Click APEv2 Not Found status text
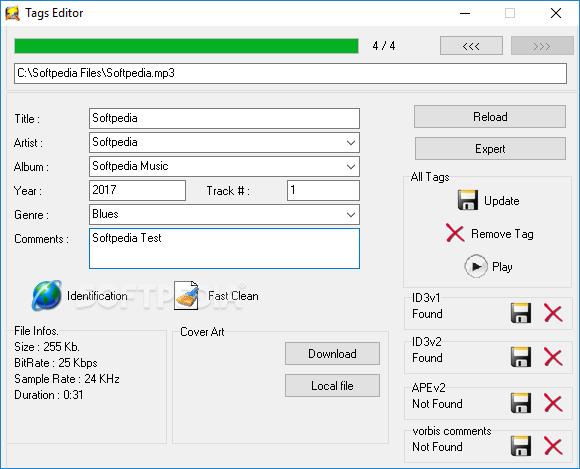The image size is (580, 469). [x=437, y=404]
